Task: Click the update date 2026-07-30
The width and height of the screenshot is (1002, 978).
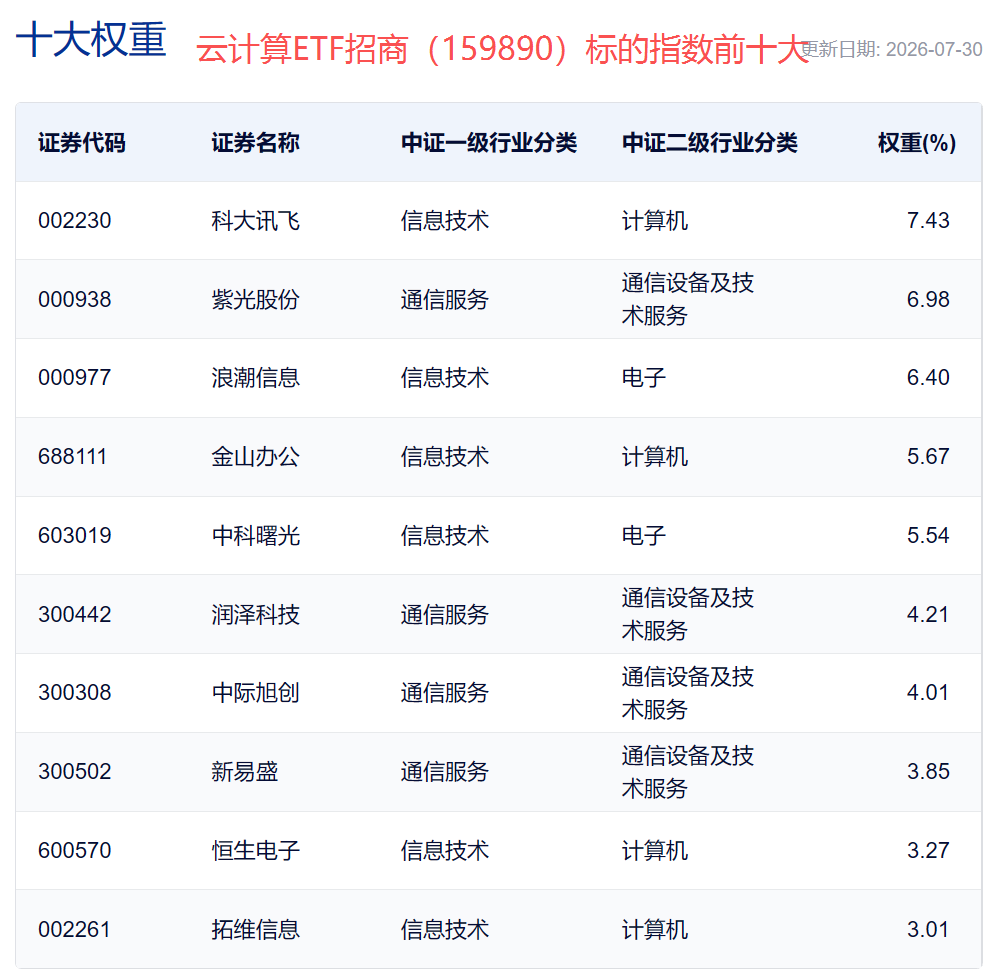Action: [x=934, y=49]
